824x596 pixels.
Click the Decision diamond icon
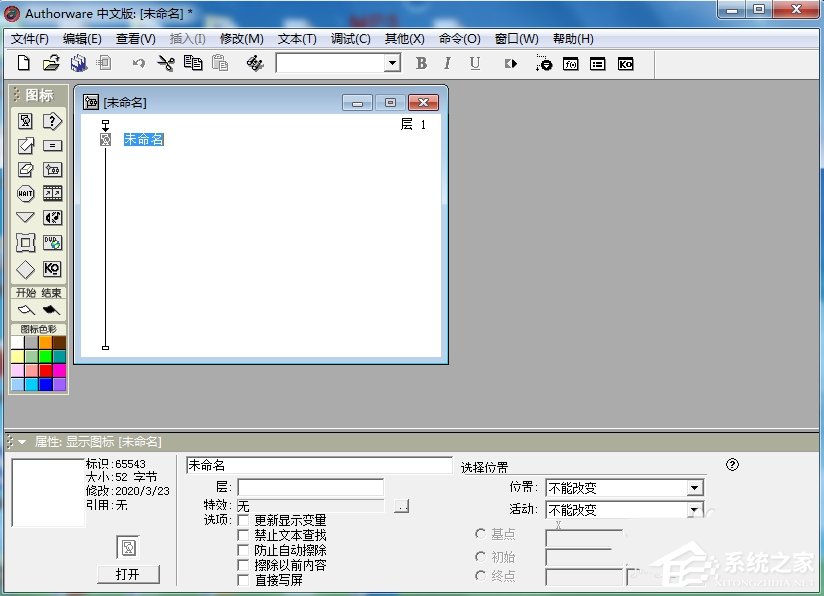(x=25, y=269)
